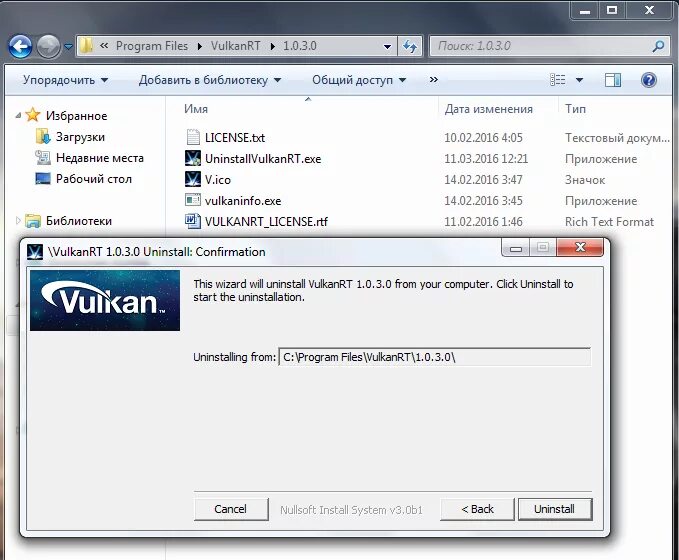Viewport: 679px width, 560px height.
Task: Show more toolbar commands via double chevron
Action: pyautogui.click(x=433, y=80)
